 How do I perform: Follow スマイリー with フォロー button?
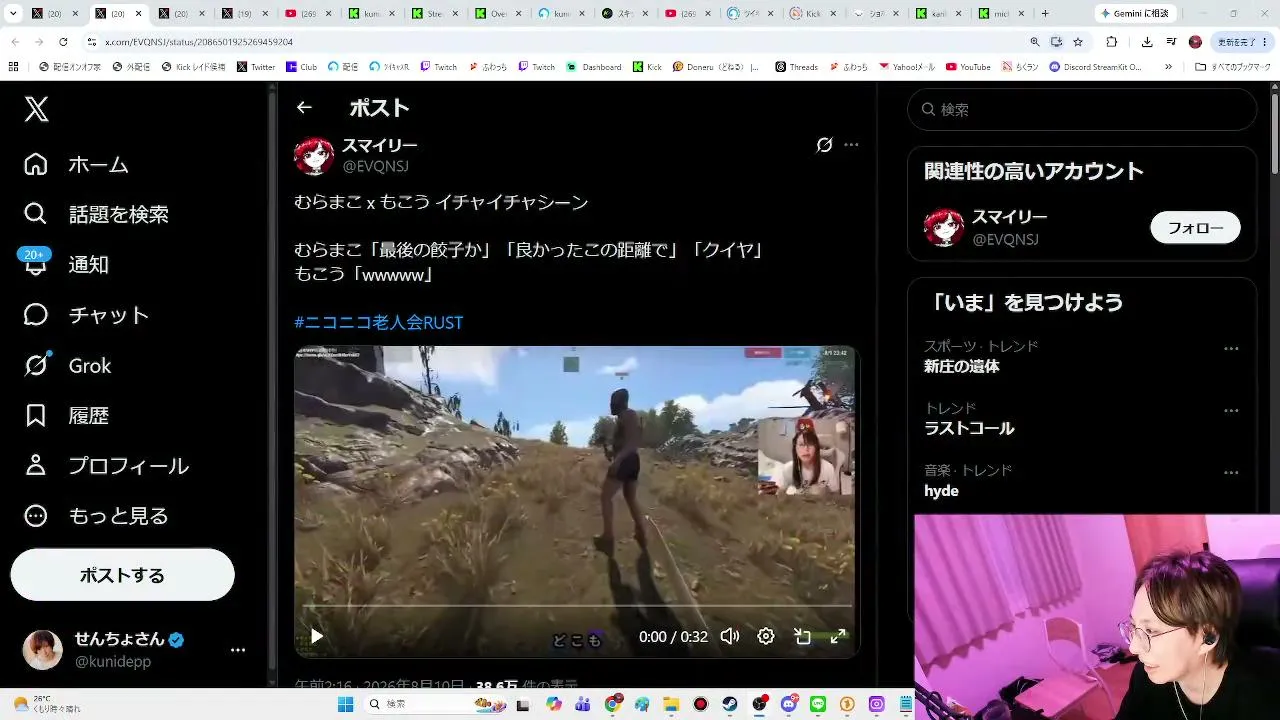(x=1195, y=228)
